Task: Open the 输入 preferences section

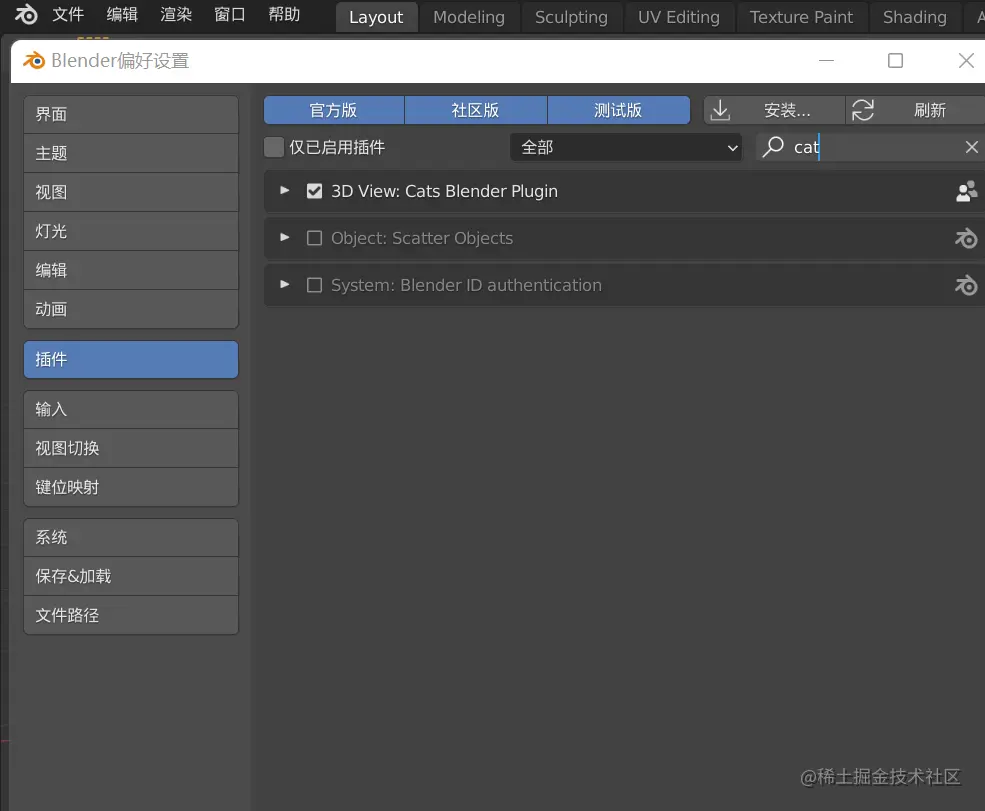Action: point(131,410)
